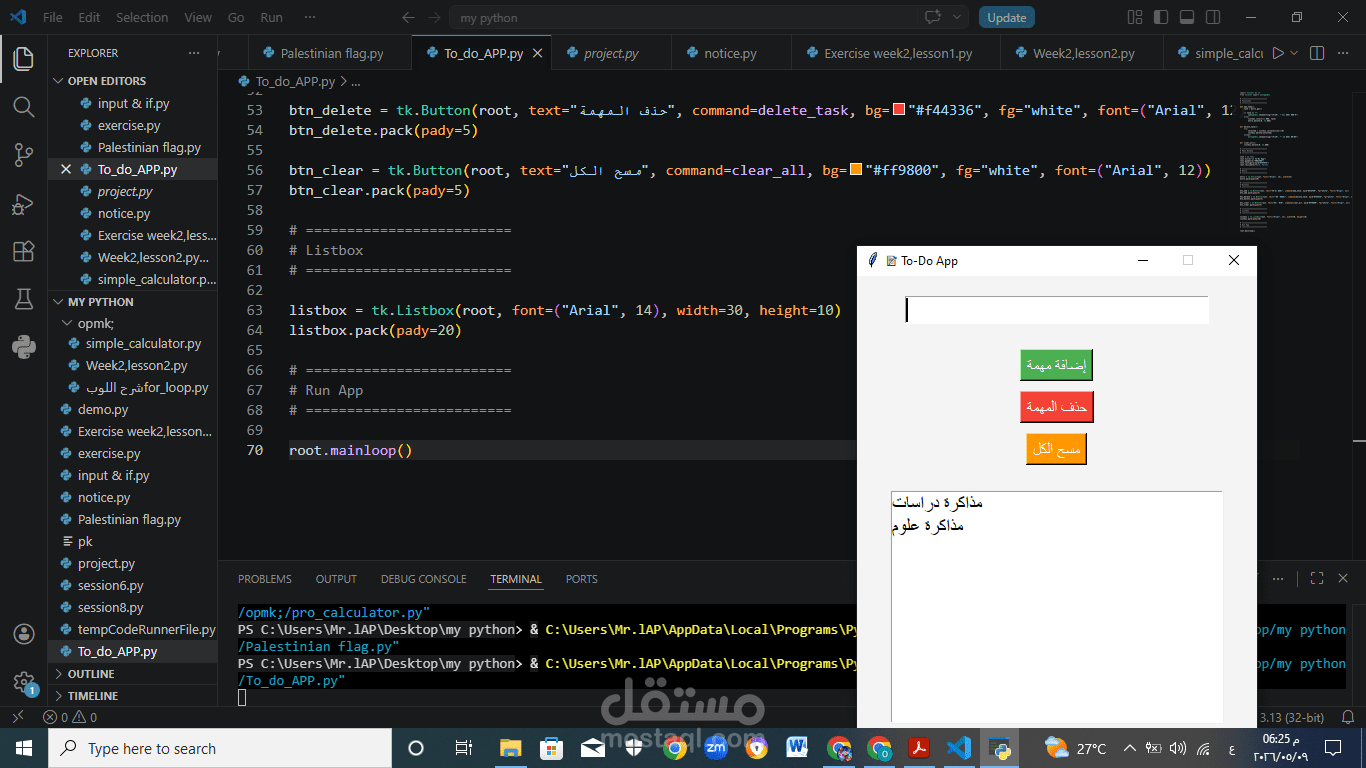Go back with the title bar left arrow

pyautogui.click(x=408, y=18)
